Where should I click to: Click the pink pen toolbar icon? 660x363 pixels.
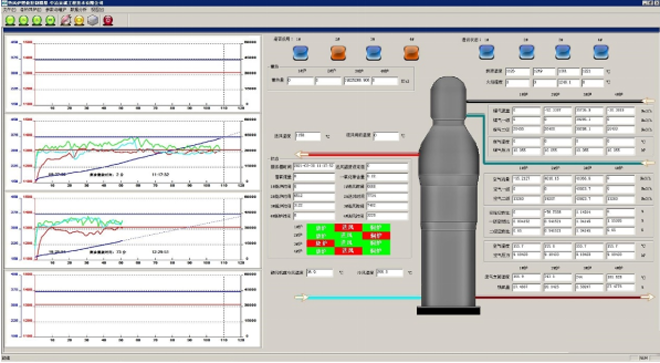[x=66, y=20]
